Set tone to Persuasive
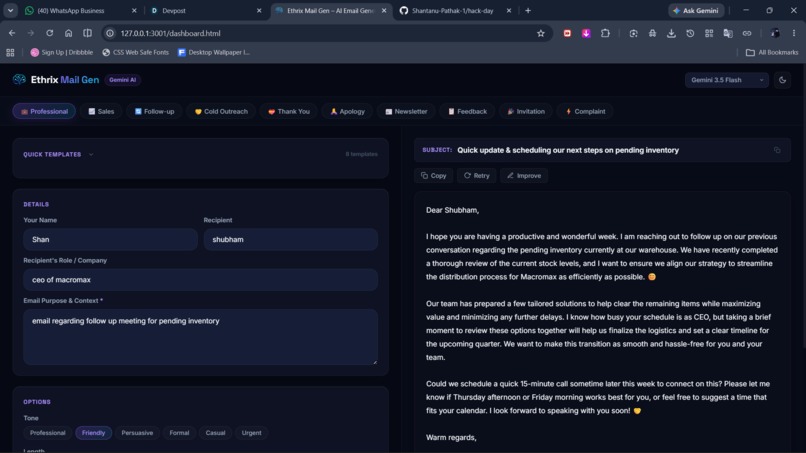 (137, 433)
